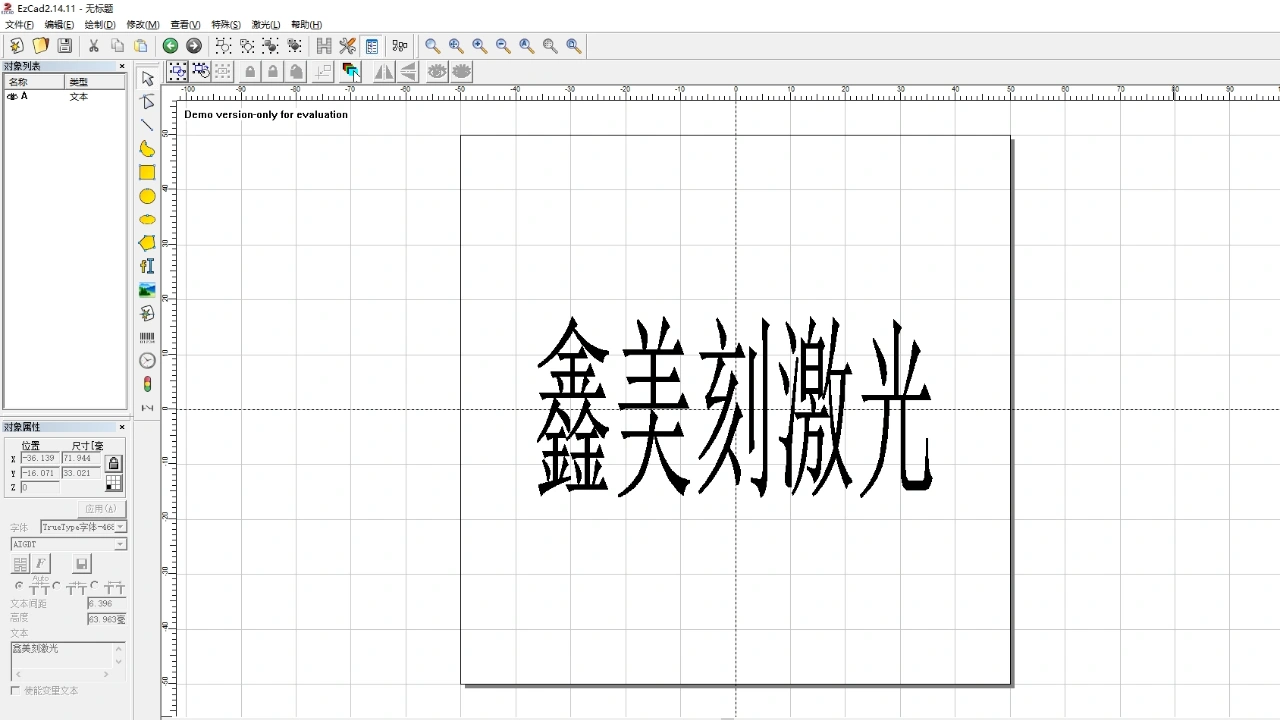Show all objects with the open eye
Viewport: 1280px width, 720px height.
point(437,71)
